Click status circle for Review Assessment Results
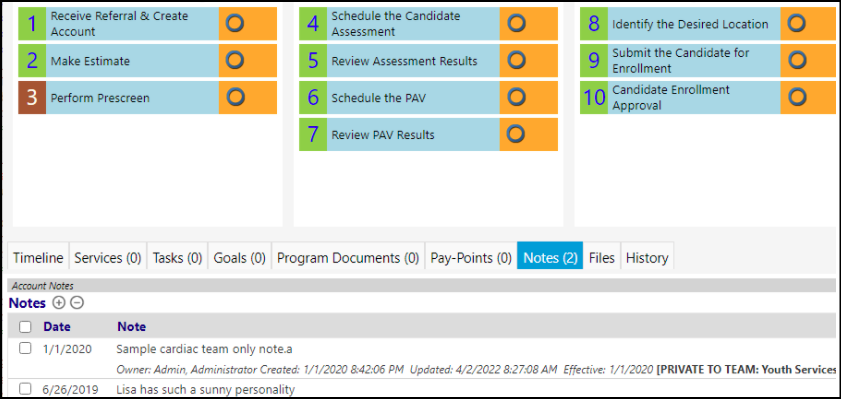 [516, 60]
